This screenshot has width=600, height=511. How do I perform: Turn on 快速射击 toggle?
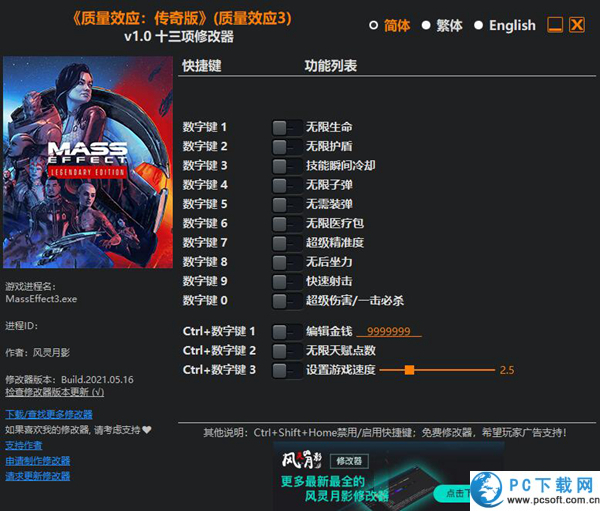tap(287, 282)
